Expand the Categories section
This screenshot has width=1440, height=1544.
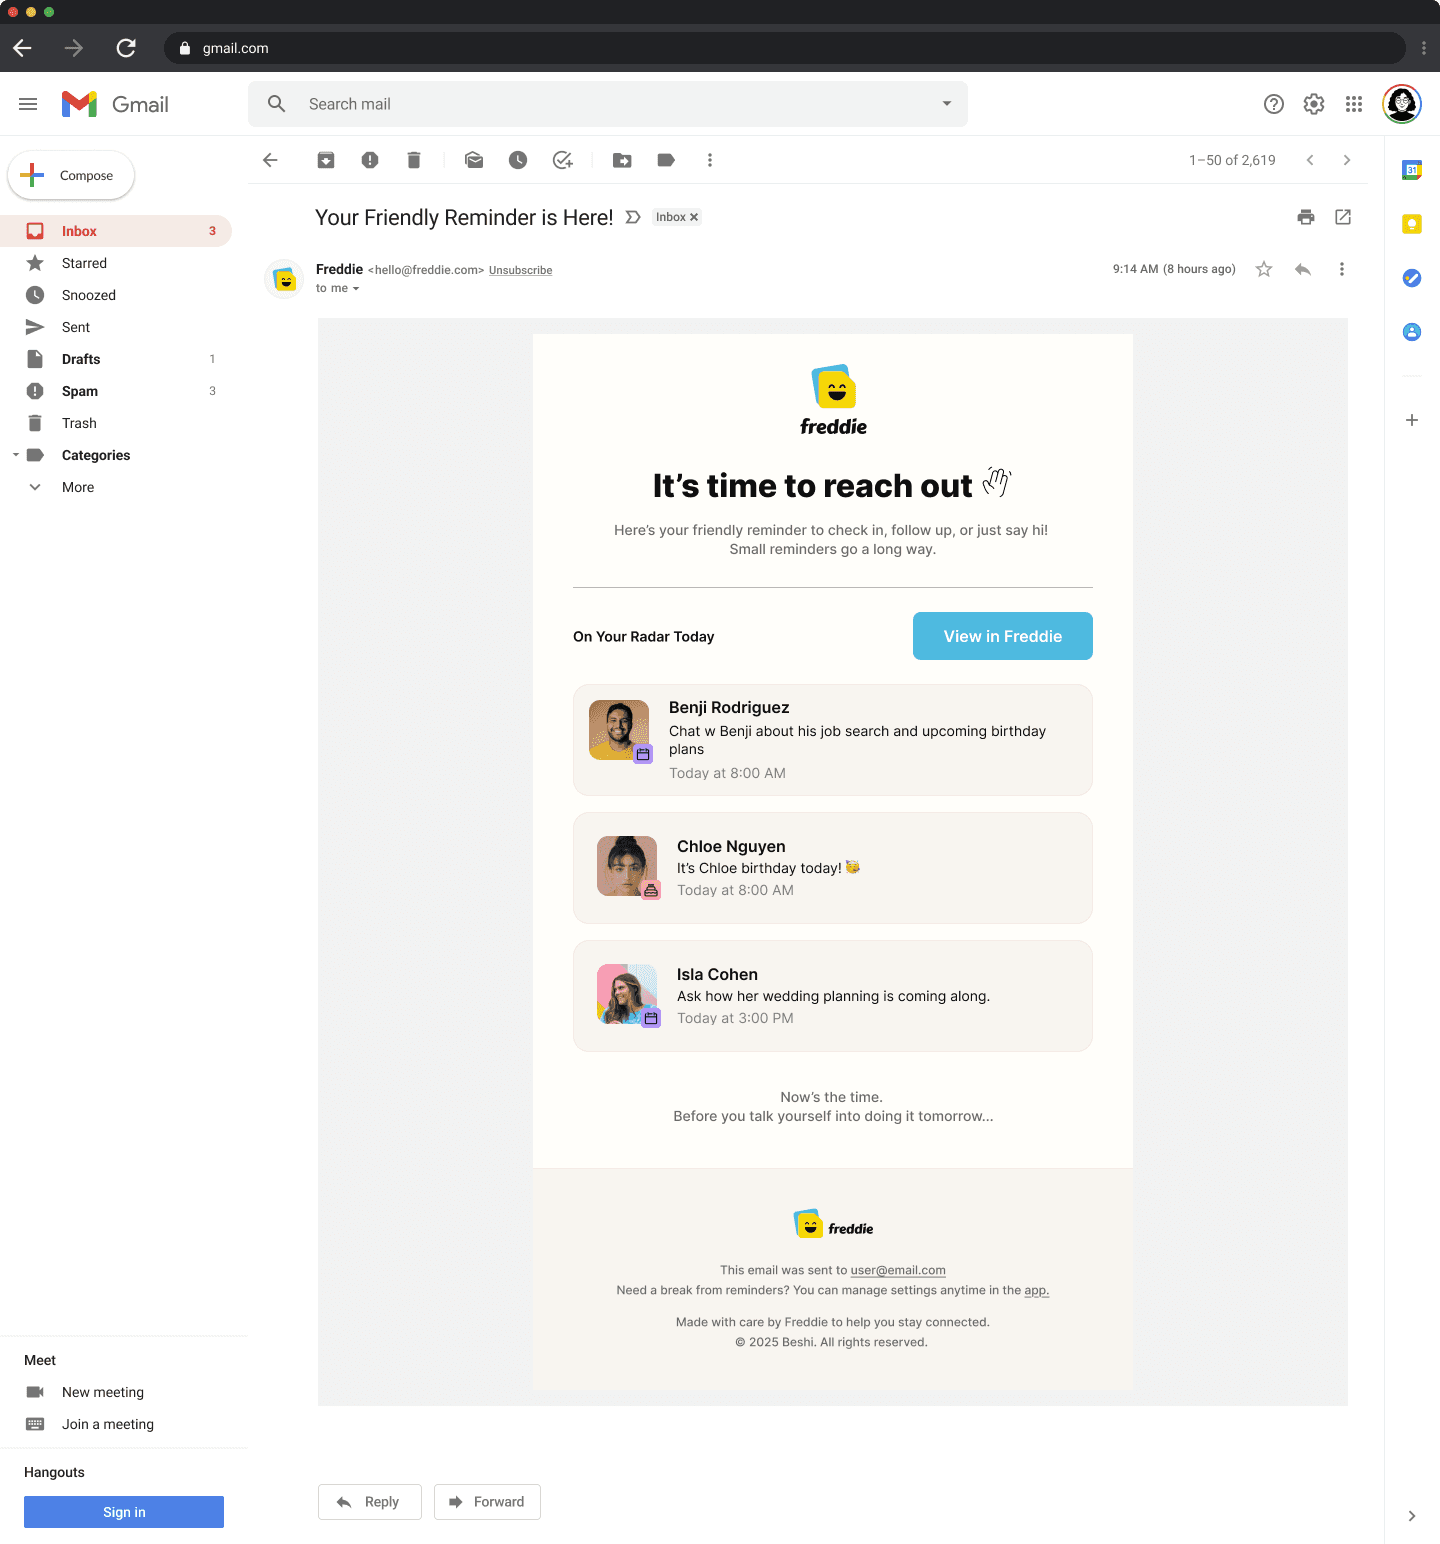16,455
